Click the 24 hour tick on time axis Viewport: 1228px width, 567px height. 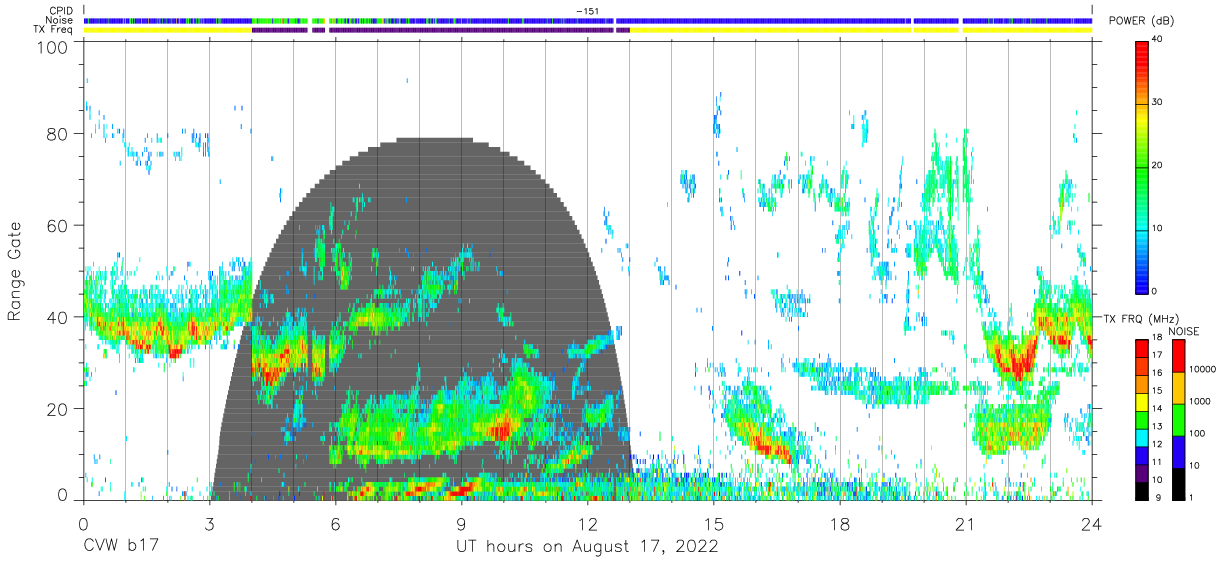[1091, 523]
